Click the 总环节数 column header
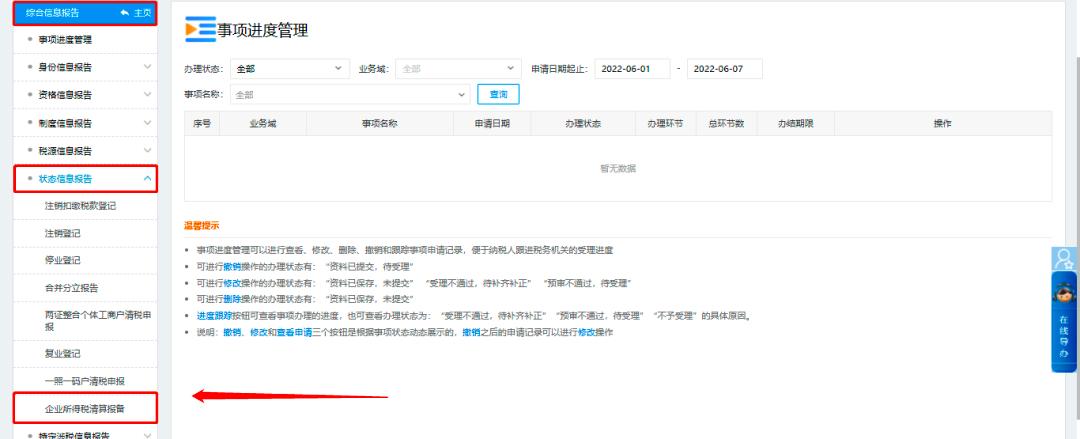Viewport: 1080px width, 439px height. pos(727,123)
